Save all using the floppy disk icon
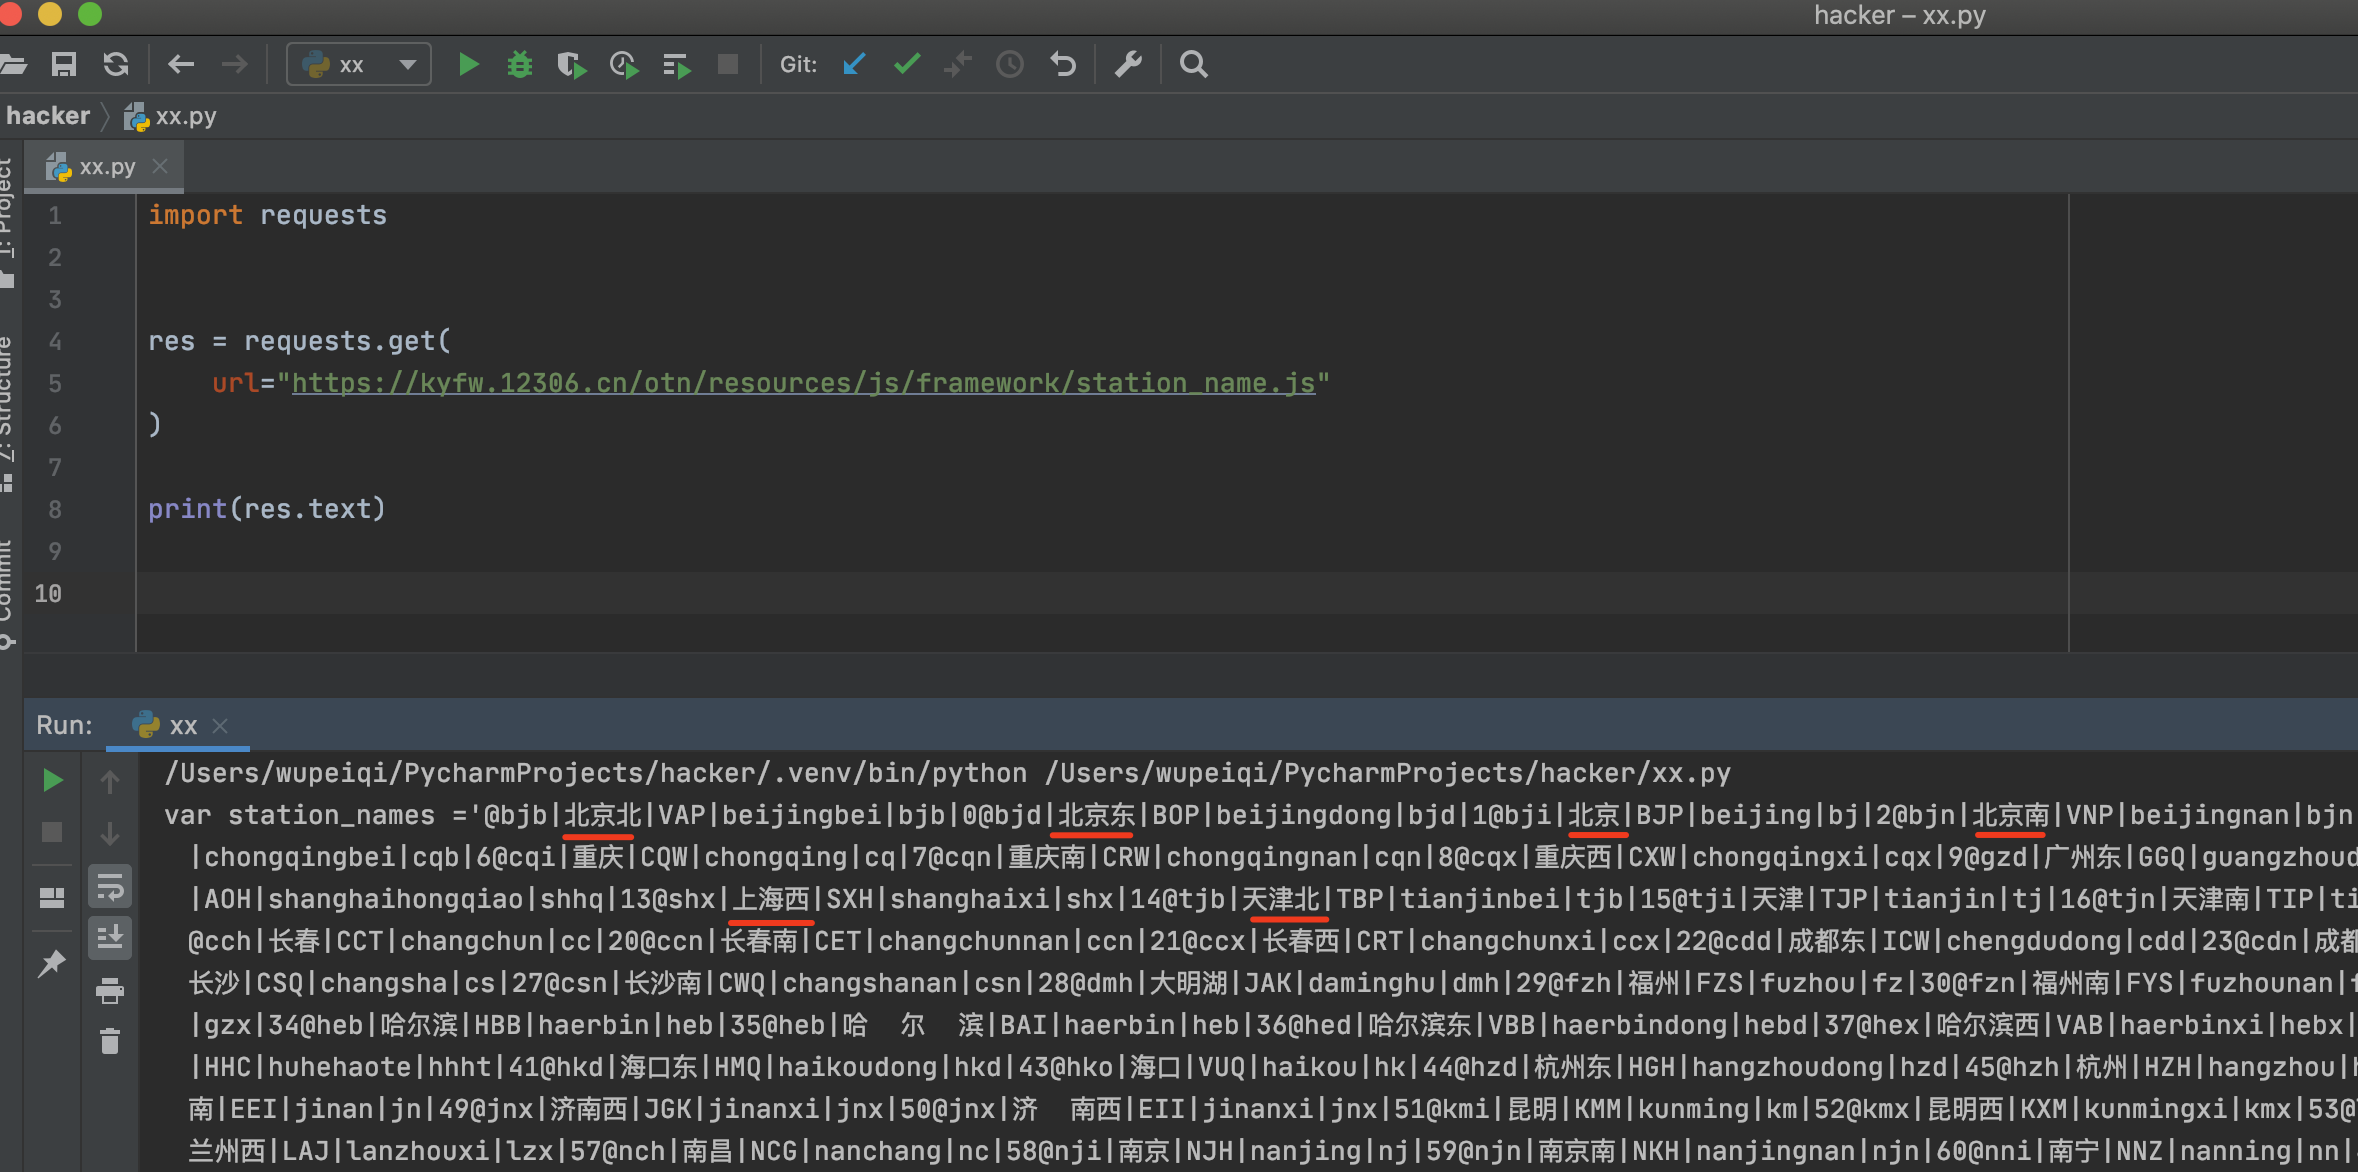The image size is (2358, 1172). (64, 65)
